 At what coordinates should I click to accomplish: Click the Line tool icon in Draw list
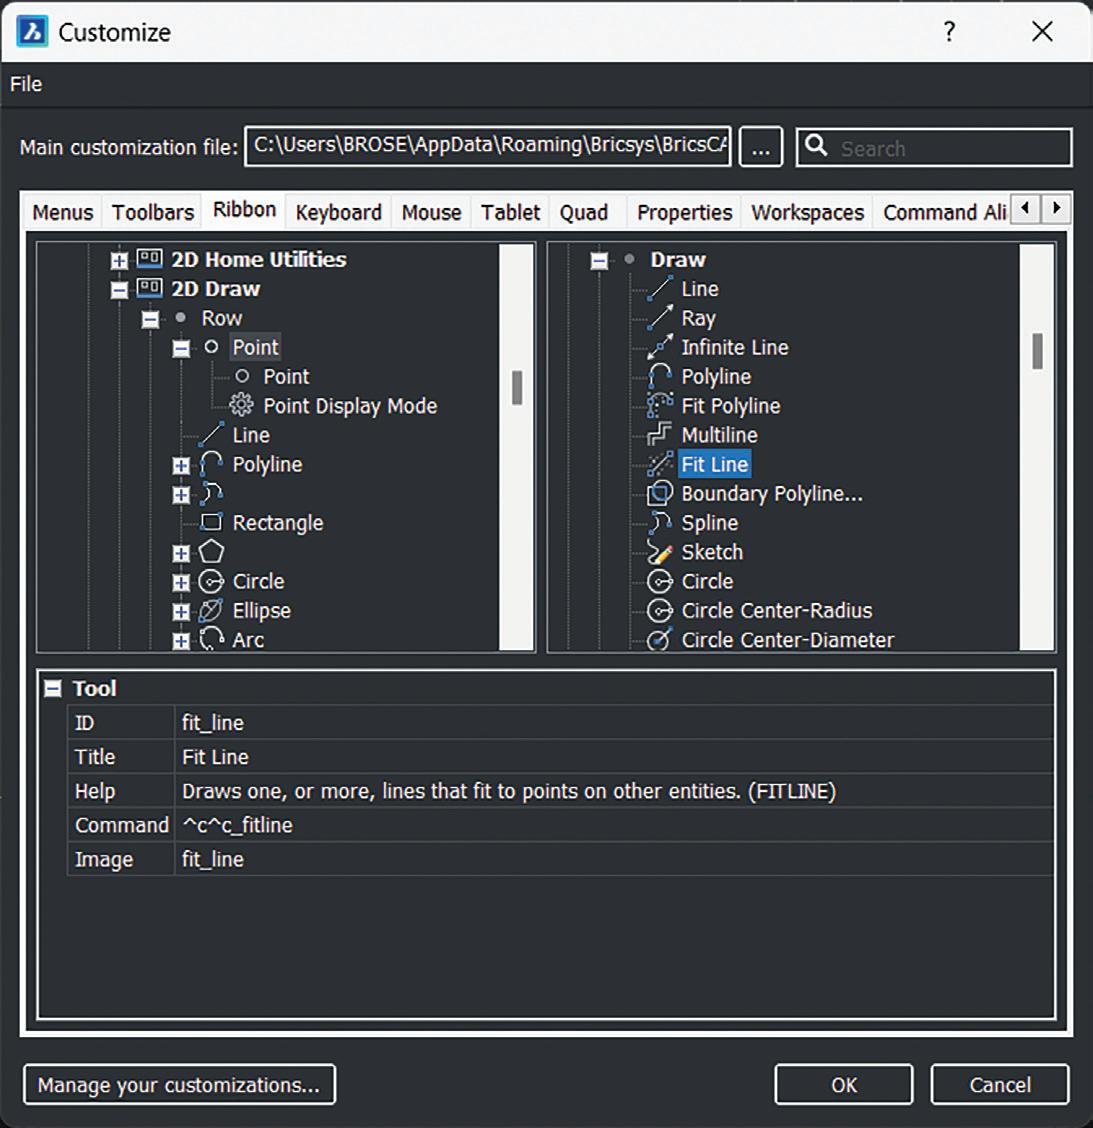click(660, 289)
